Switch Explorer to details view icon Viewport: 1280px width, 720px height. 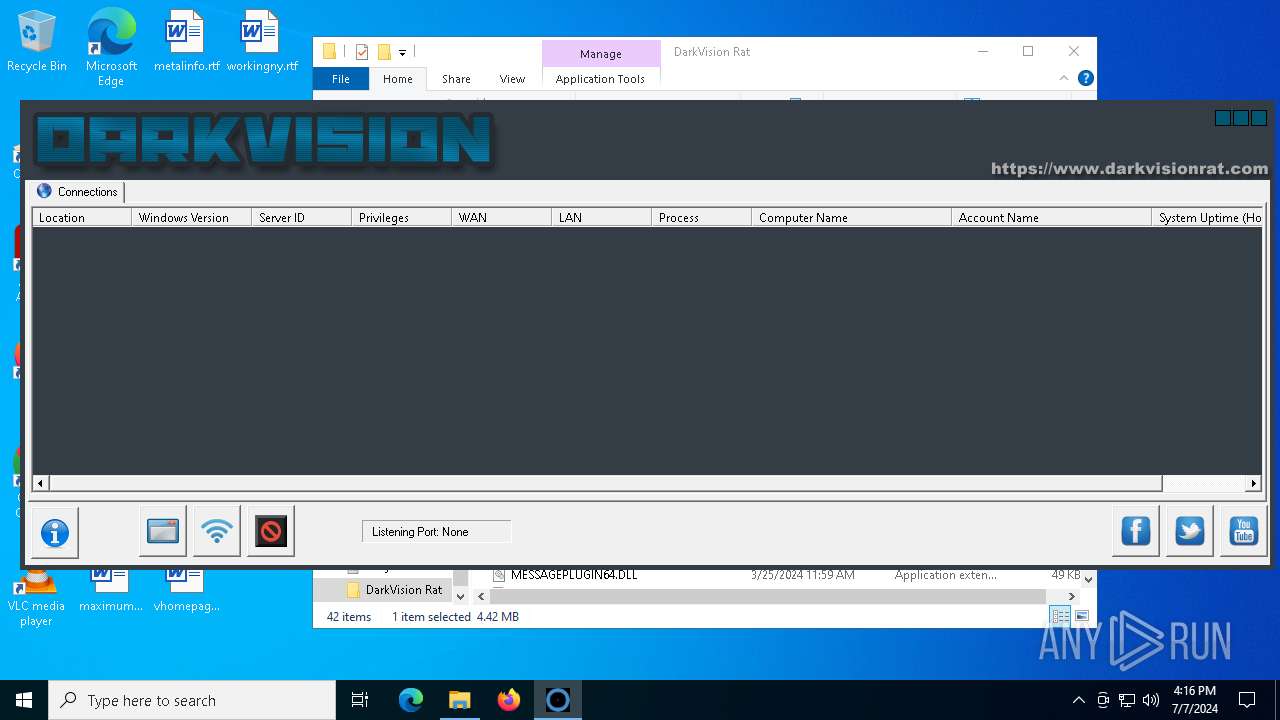pos(1060,616)
